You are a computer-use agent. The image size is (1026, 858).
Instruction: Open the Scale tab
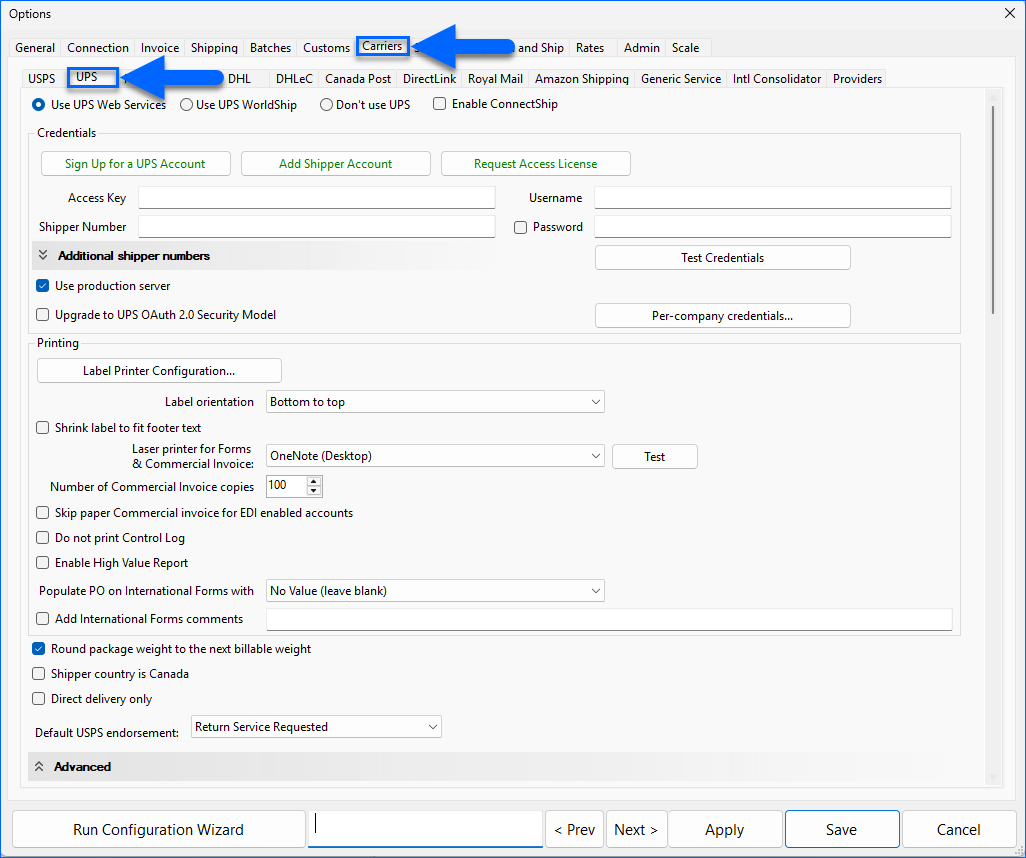pyautogui.click(x=686, y=48)
